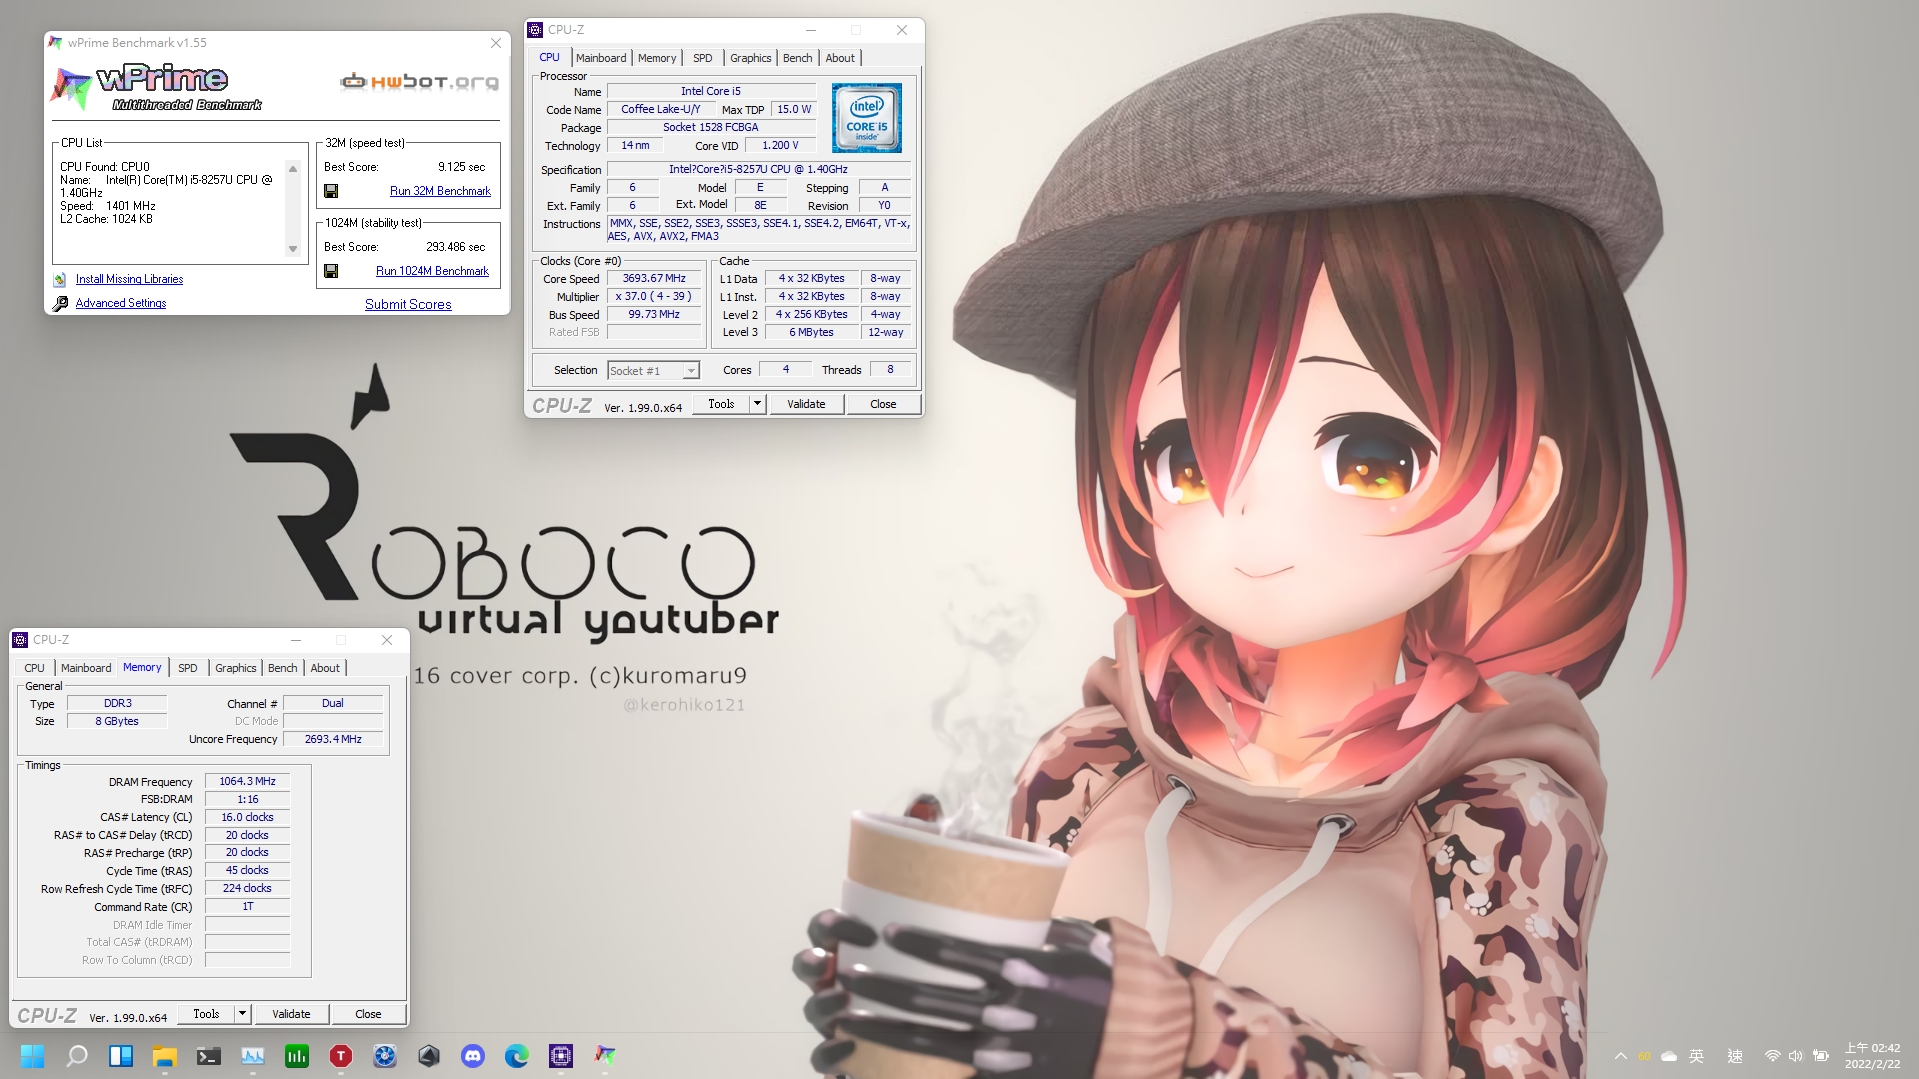Screen dimensions: 1919x1079
Task: Click the yellow 60 temperature tray icon
Action: pos(1644,1056)
